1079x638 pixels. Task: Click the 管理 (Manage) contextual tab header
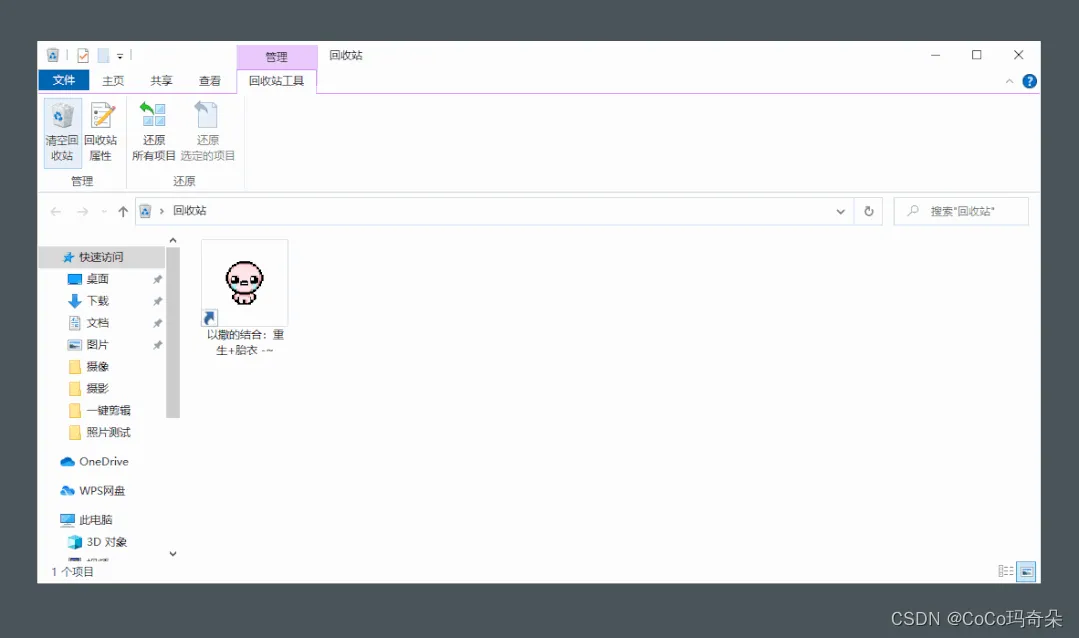277,56
